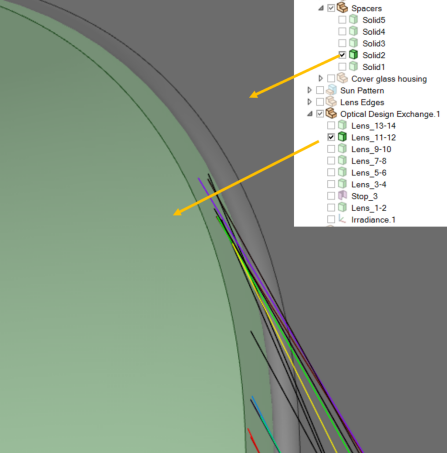This screenshot has height=453, width=448.
Task: Click the Stop_3 surface icon
Action: pos(342,195)
